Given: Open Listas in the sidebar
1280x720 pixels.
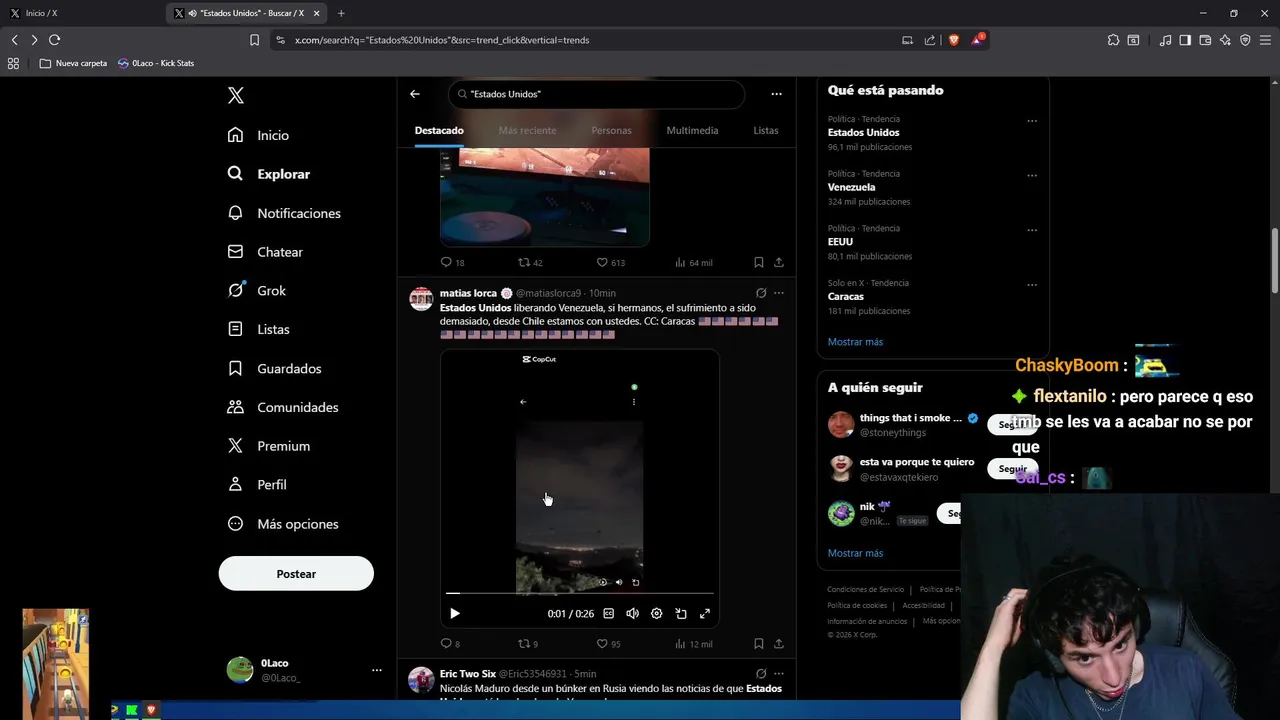Looking at the screenshot, I should [x=258, y=329].
